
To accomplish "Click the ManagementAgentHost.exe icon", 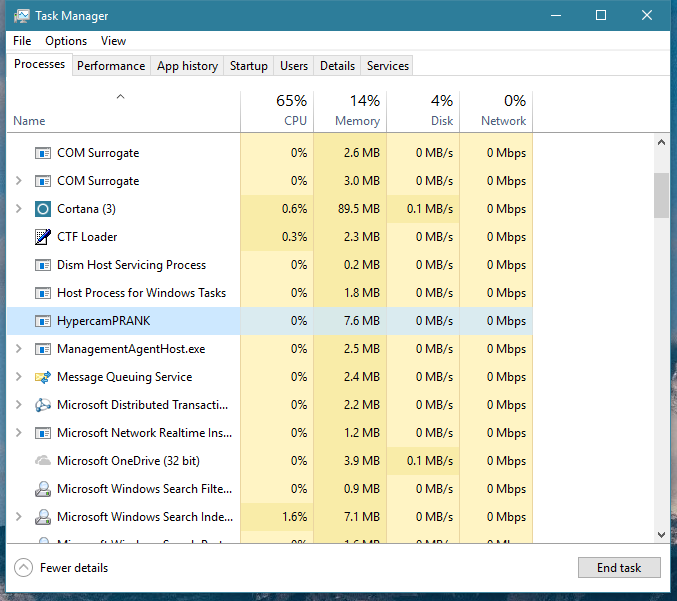I will coord(43,349).
